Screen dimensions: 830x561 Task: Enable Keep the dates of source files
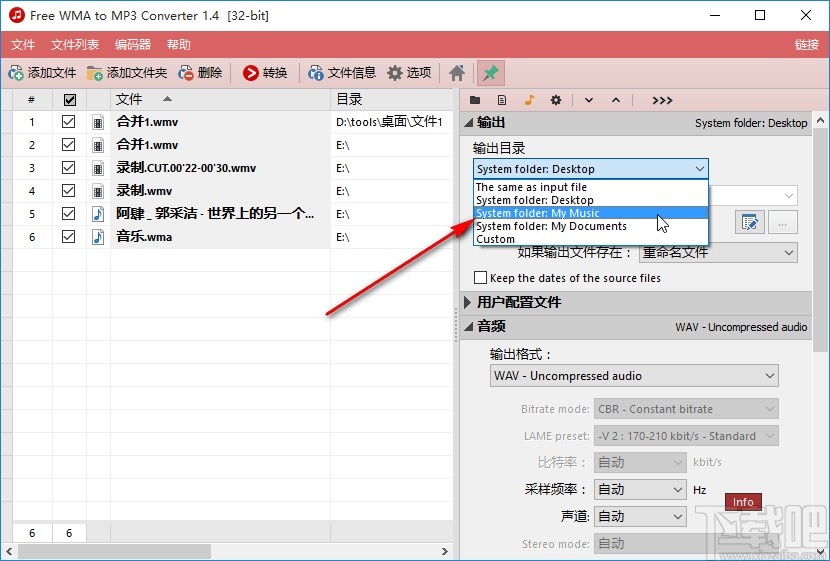[481, 277]
